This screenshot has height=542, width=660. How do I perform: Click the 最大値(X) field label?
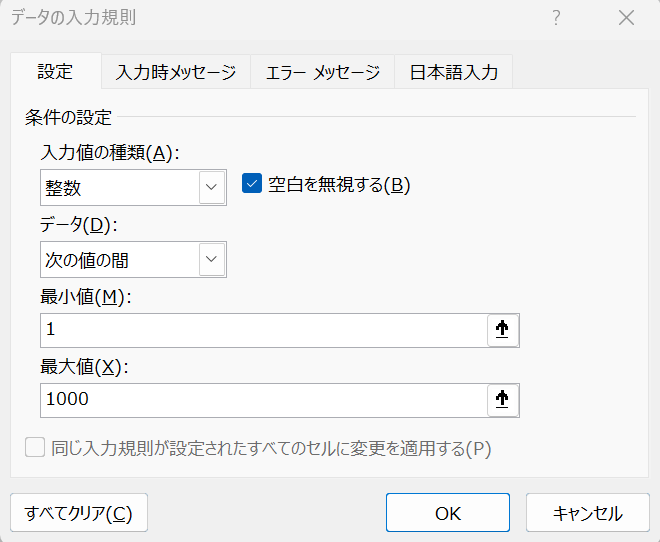pyautogui.click(x=86, y=366)
